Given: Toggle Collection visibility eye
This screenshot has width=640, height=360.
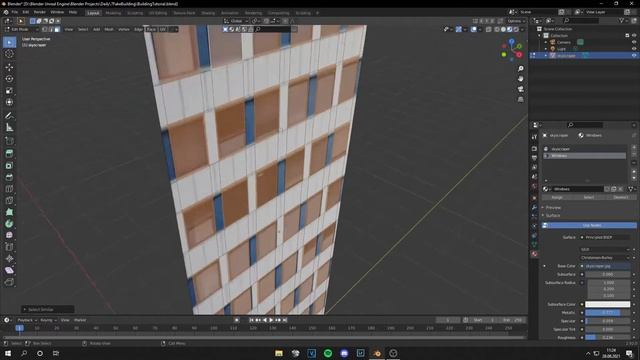Looking at the screenshot, I should 634,36.
